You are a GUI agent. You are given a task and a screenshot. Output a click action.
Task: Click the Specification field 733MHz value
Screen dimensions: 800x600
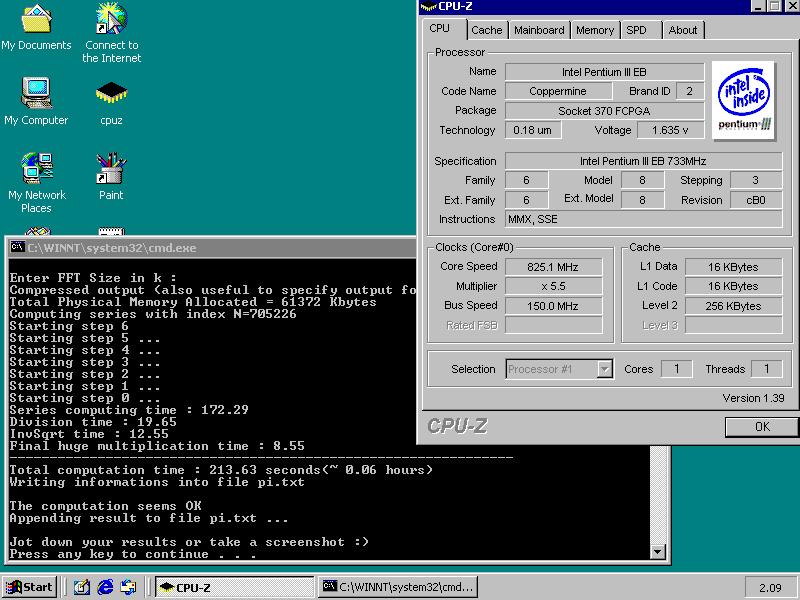(643, 161)
